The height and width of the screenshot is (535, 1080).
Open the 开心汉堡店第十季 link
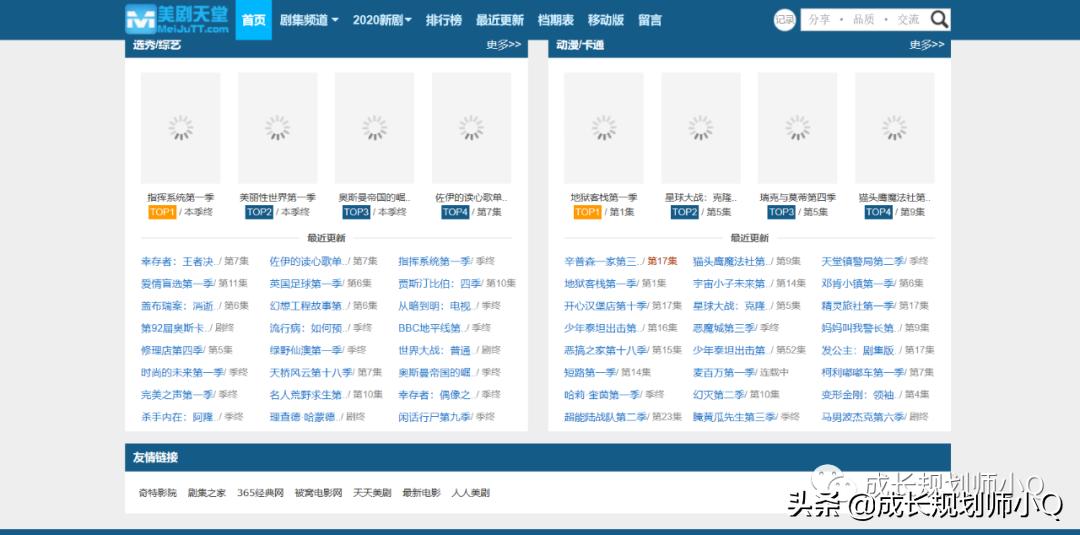(605, 306)
